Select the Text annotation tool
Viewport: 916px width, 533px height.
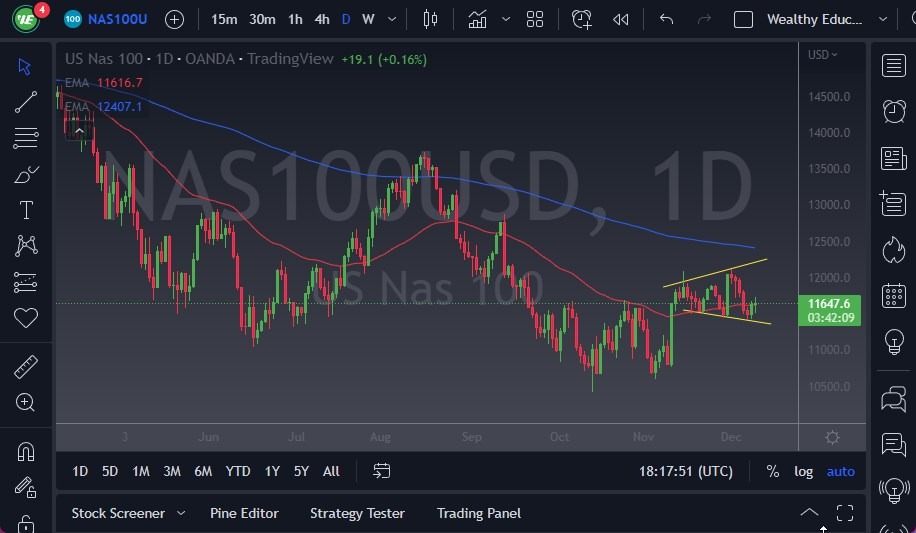tap(26, 210)
